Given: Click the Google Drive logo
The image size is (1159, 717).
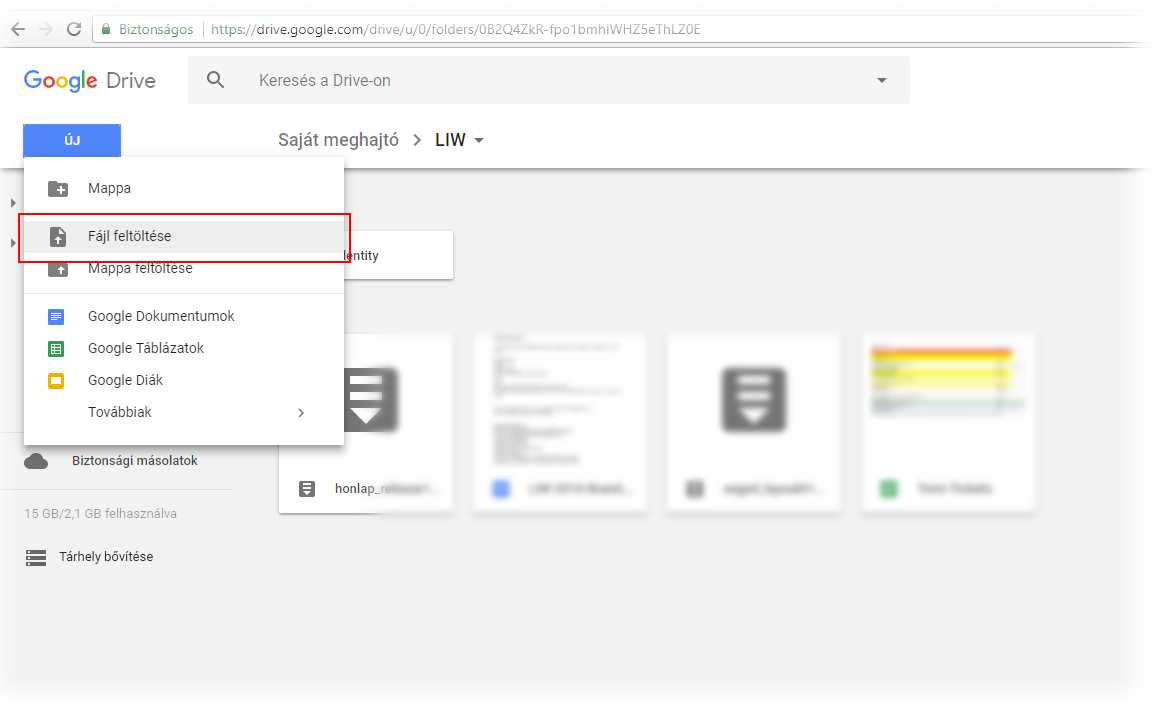Looking at the screenshot, I should click(90, 81).
